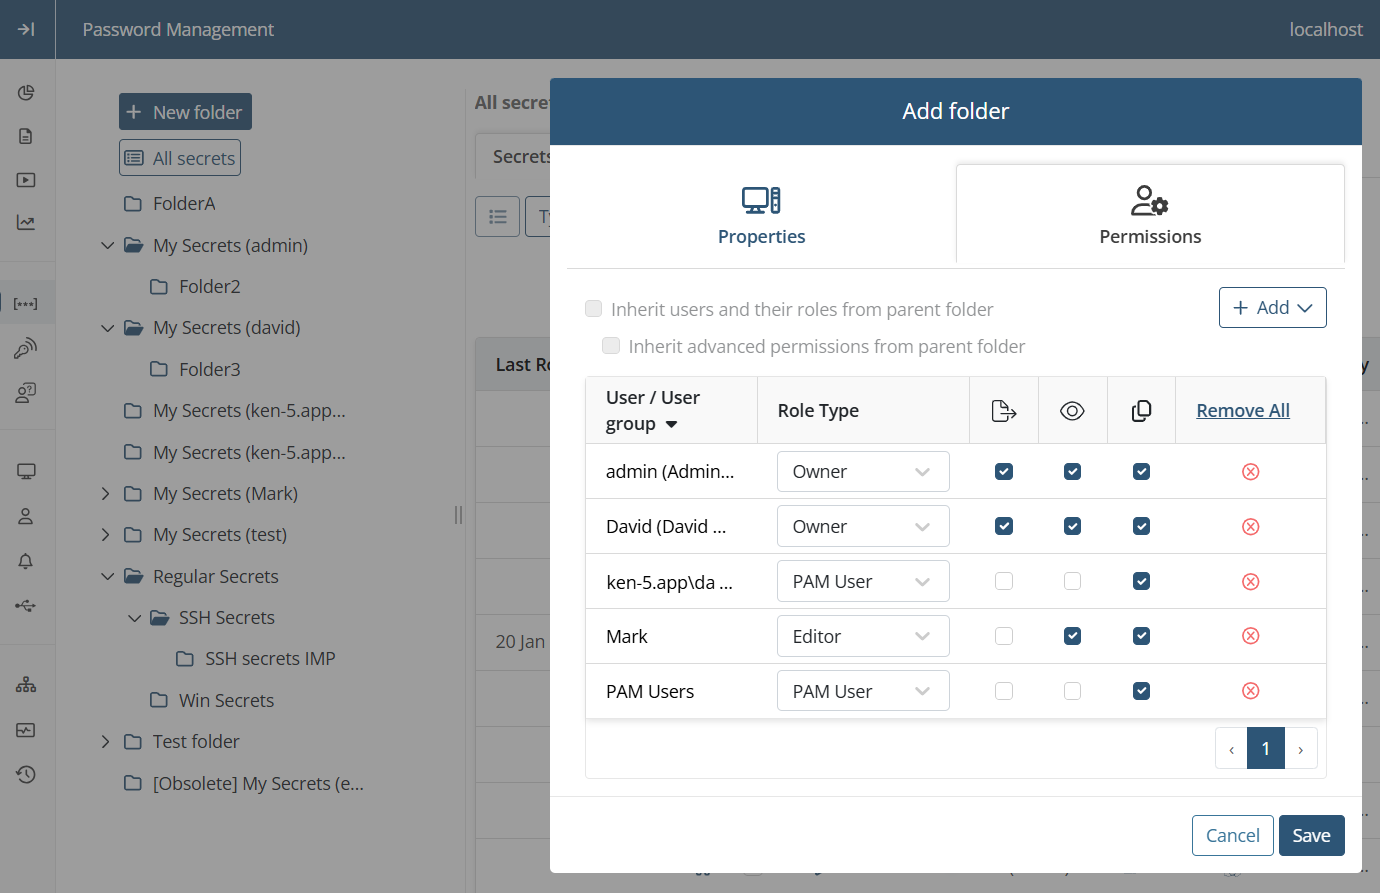Click the export column header icon

1004,411
